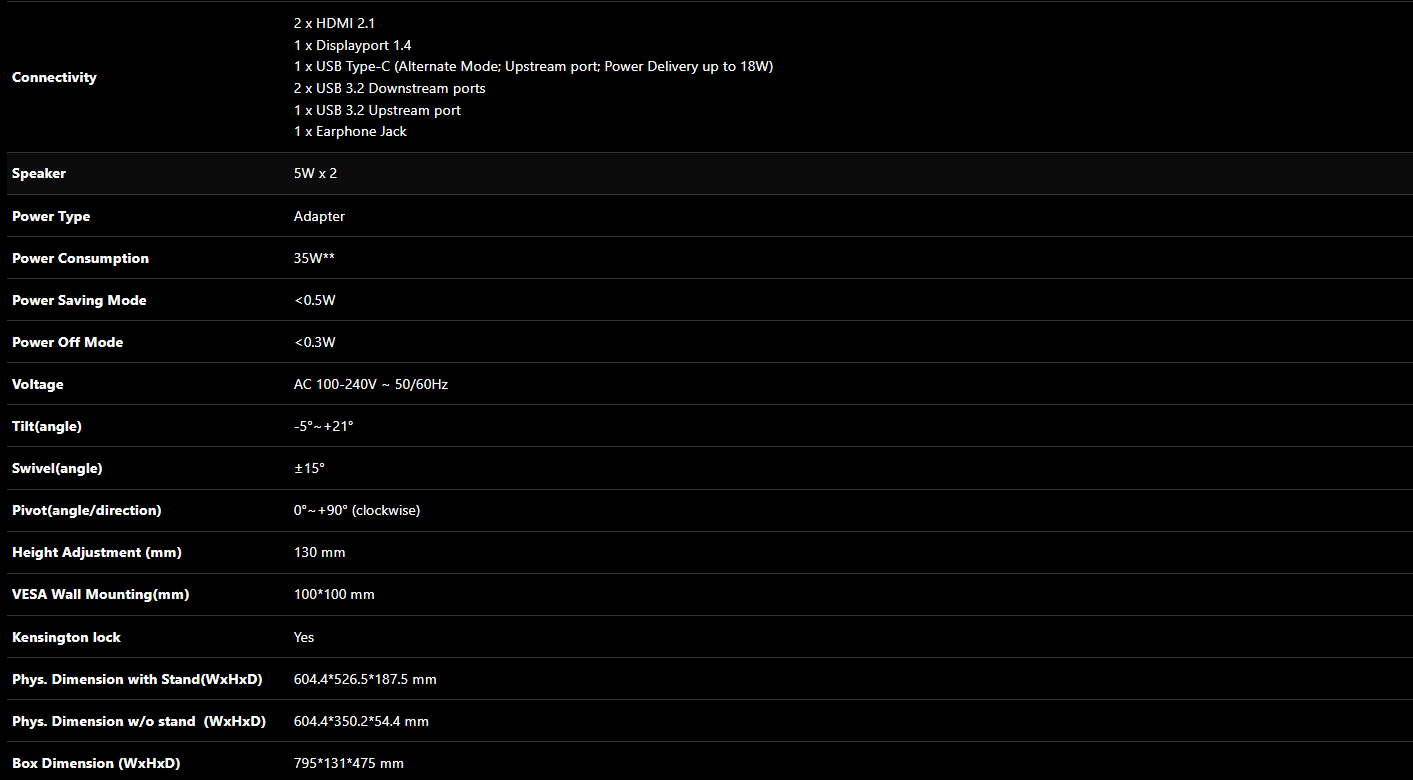The height and width of the screenshot is (780, 1413).
Task: Click the VESA Wall Mounting(mm) label
Action: [x=100, y=595]
